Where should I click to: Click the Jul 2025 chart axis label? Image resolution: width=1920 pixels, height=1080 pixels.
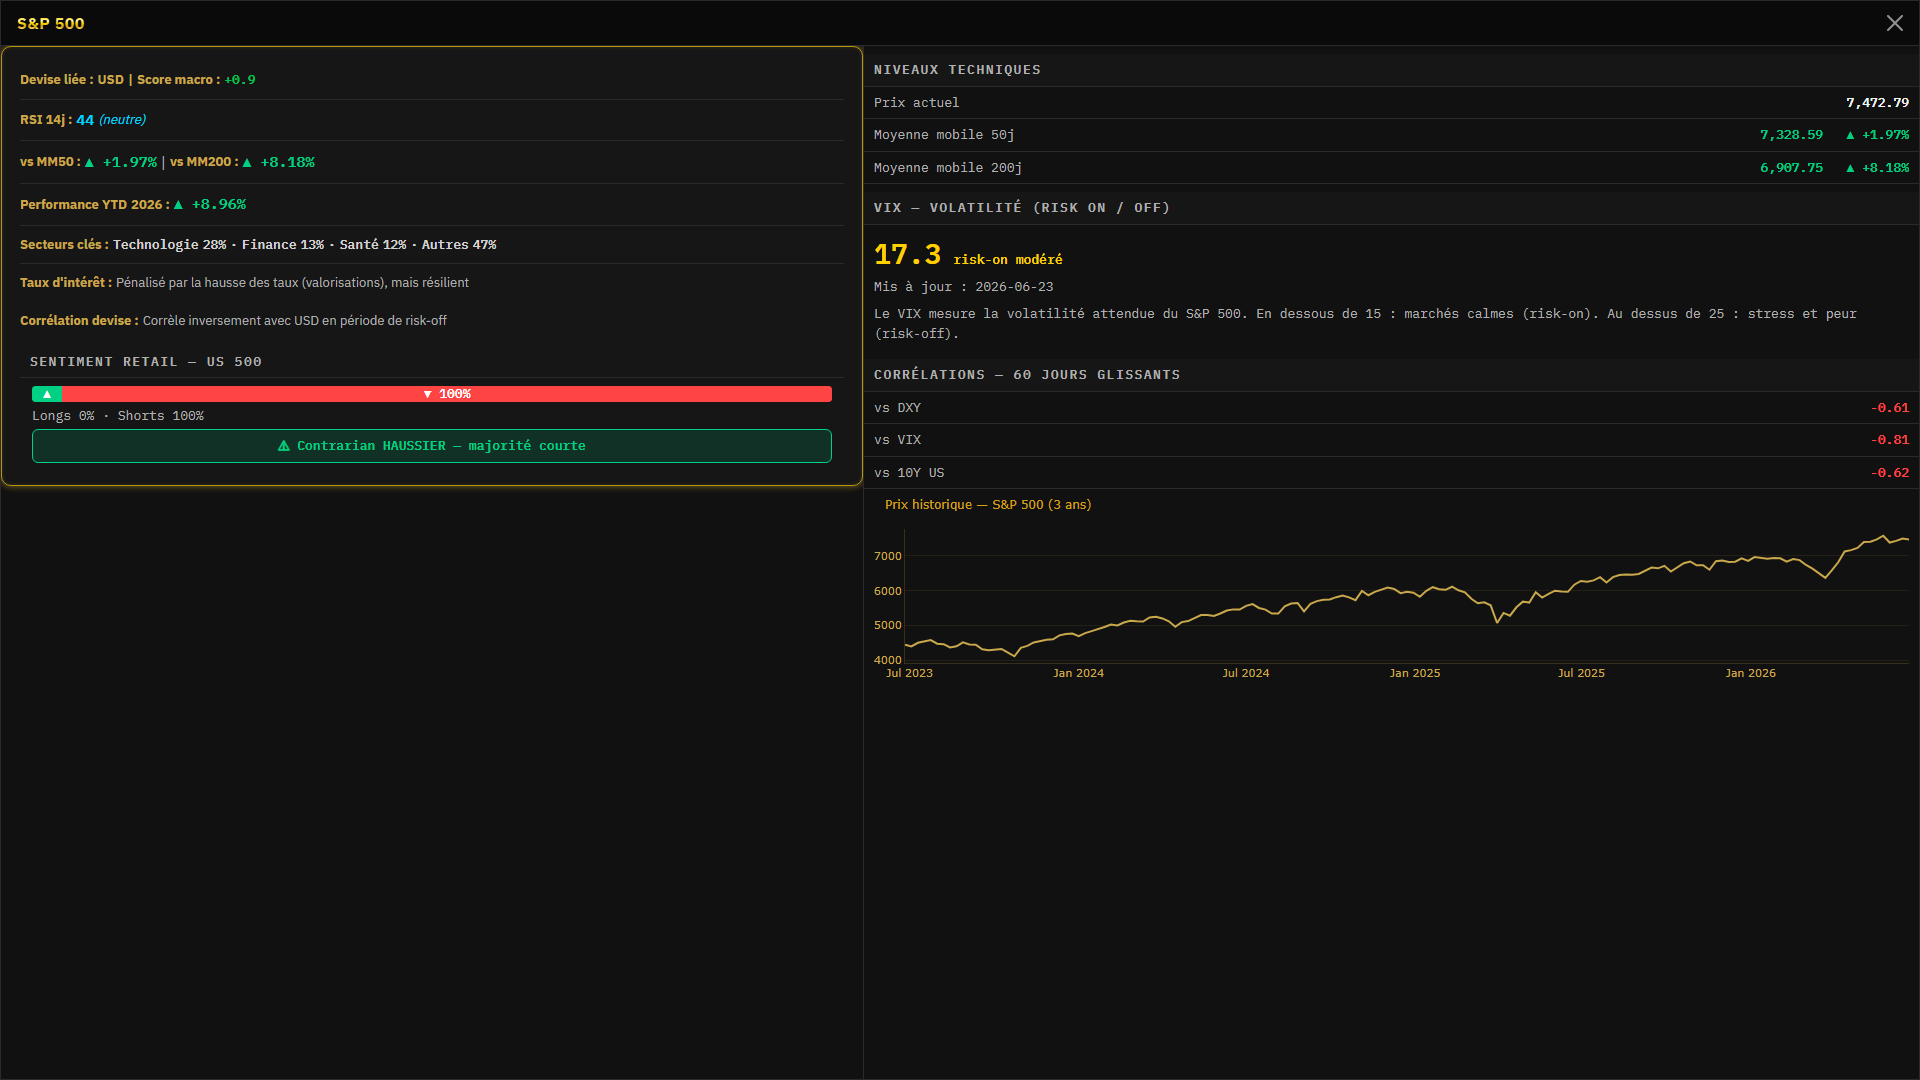1581,673
